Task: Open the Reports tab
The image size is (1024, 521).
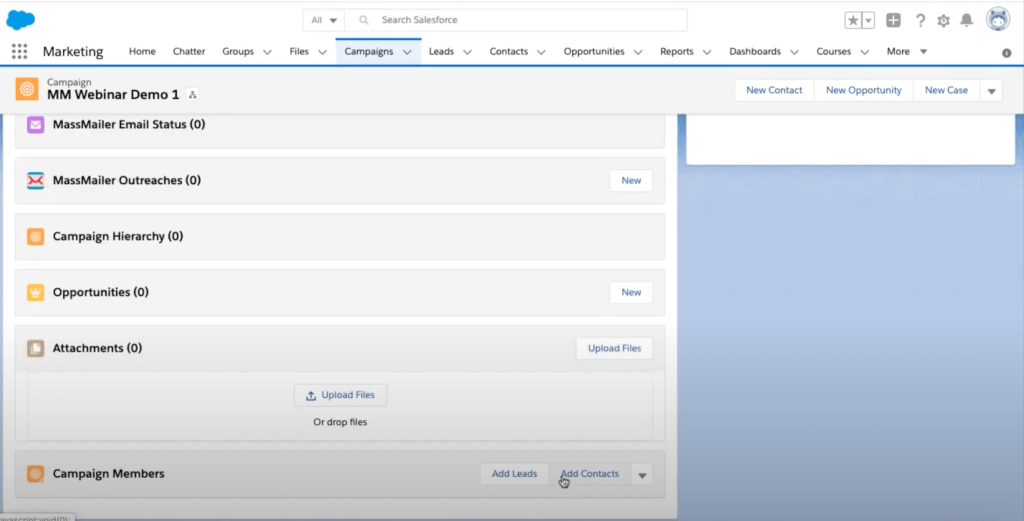Action: (x=677, y=51)
